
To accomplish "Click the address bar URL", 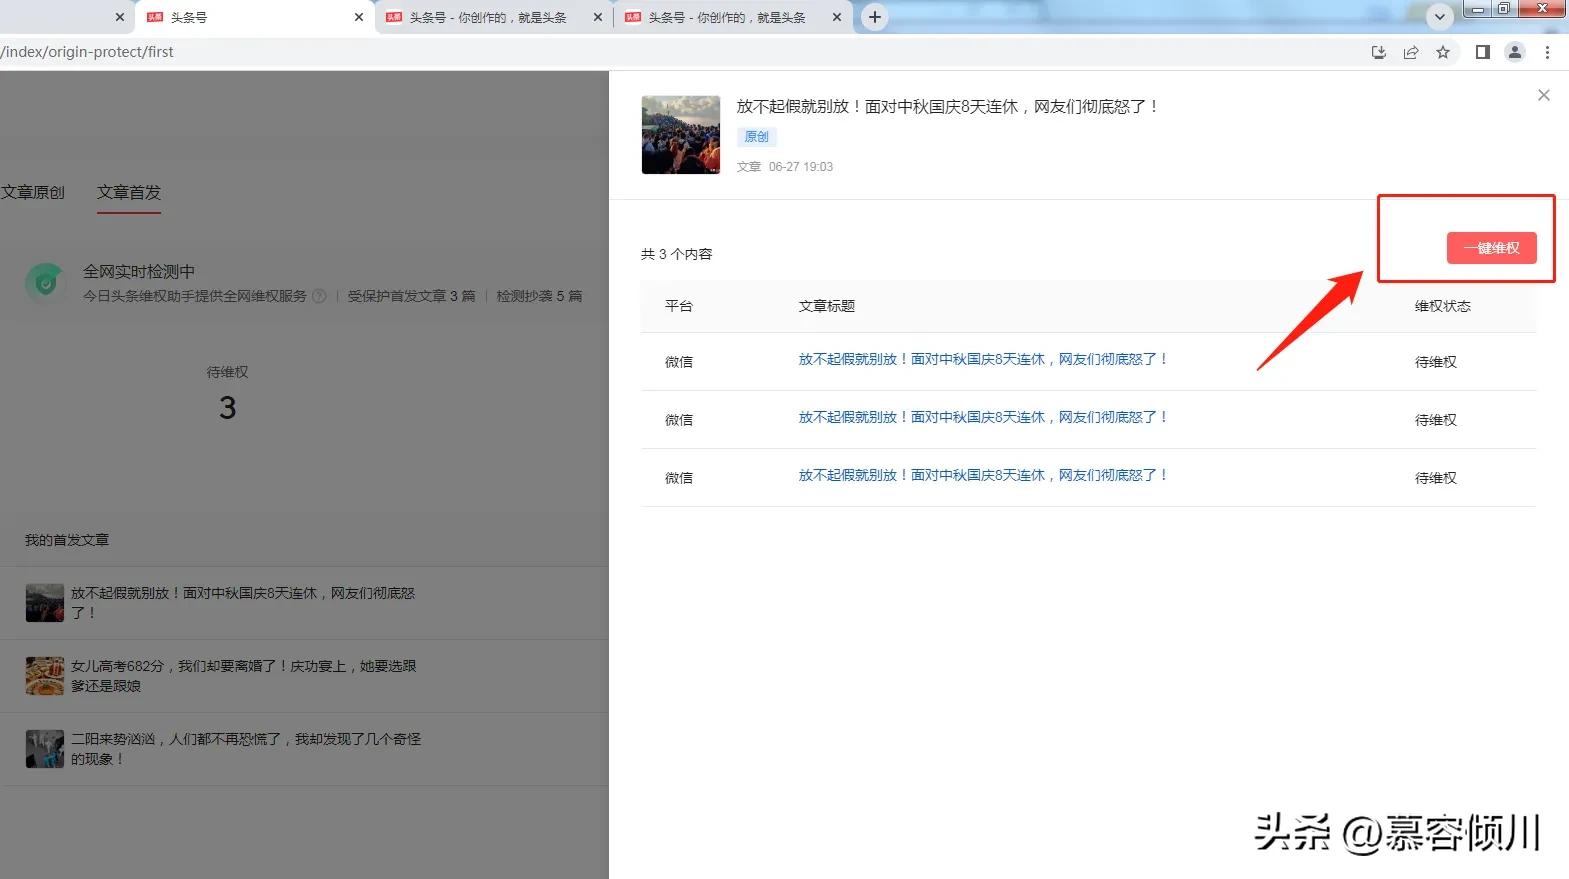I will pos(87,52).
